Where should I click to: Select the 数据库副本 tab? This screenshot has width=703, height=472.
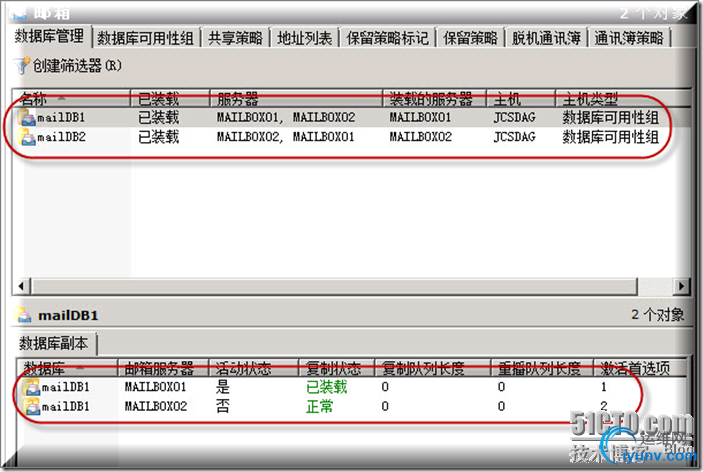pyautogui.click(x=53, y=343)
